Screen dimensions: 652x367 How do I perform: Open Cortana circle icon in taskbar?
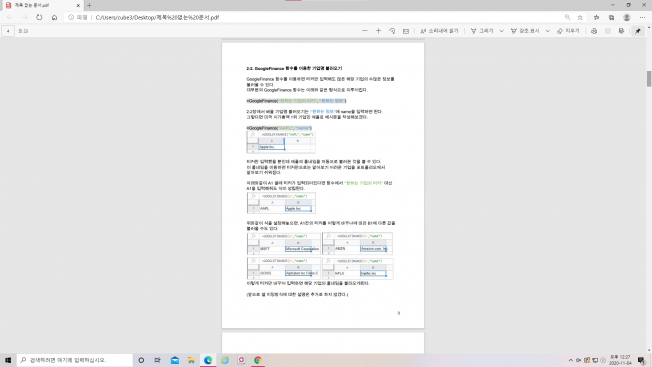click(x=141, y=360)
